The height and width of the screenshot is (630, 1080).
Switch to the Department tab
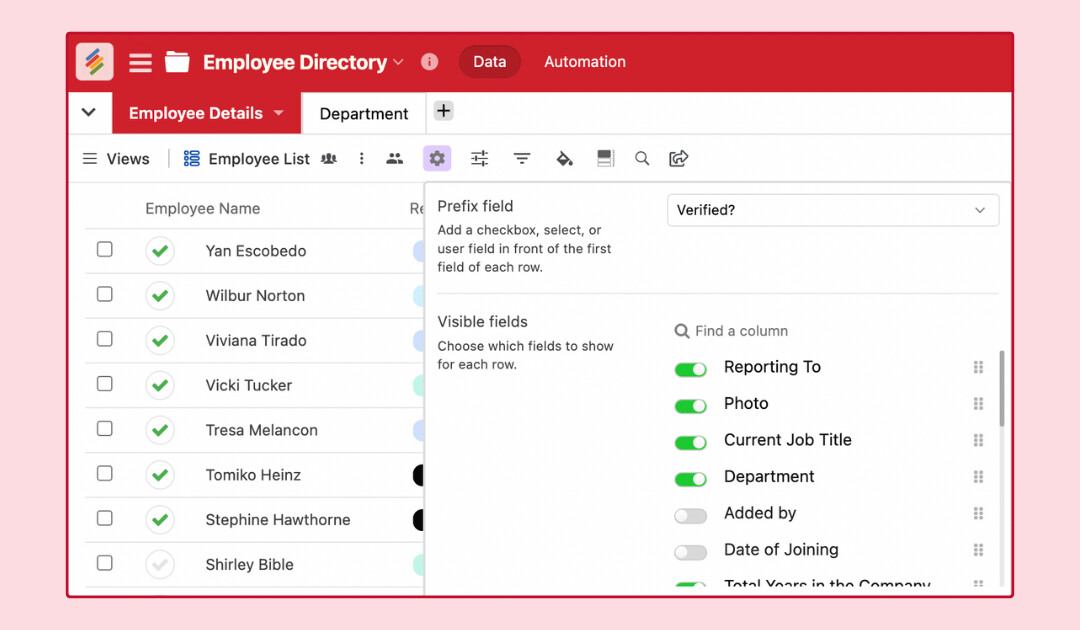pyautogui.click(x=364, y=114)
